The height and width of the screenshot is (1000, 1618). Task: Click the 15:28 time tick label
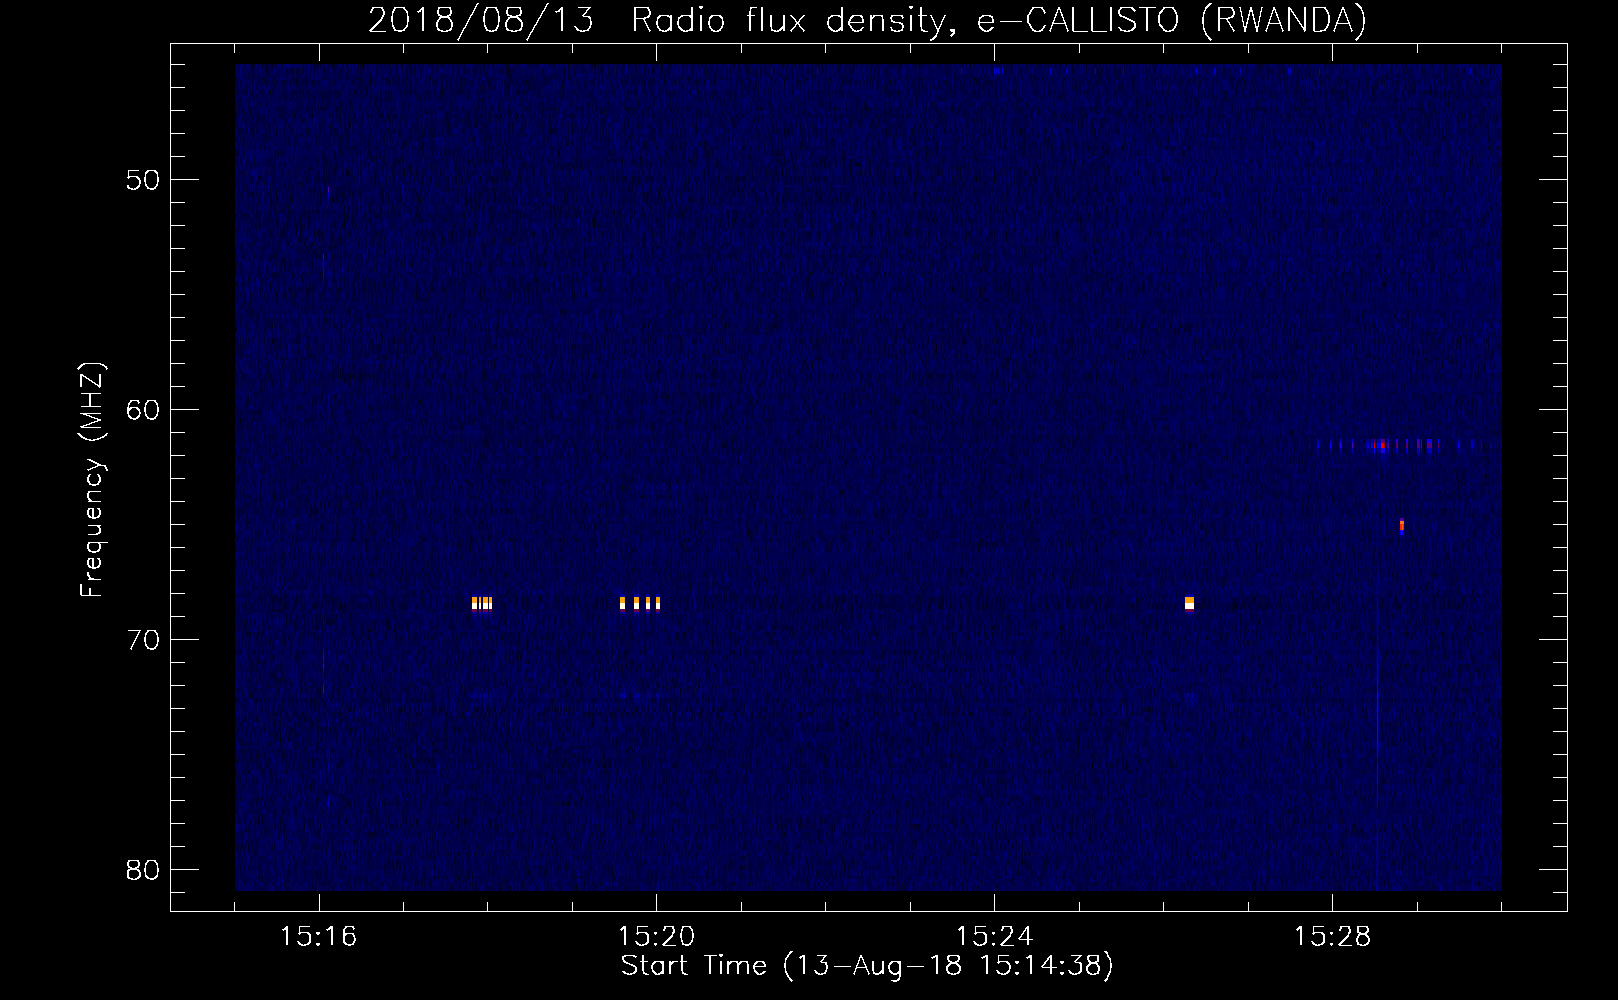(1332, 936)
